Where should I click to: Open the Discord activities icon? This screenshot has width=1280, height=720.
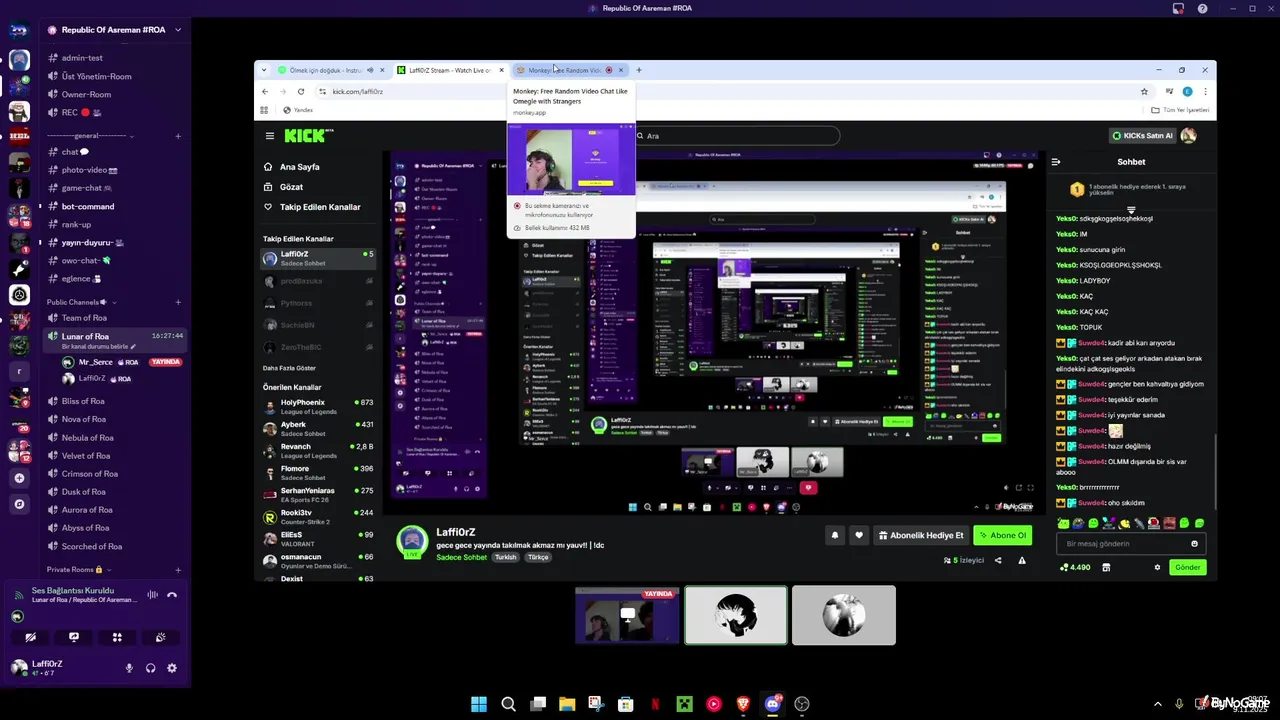coord(117,637)
